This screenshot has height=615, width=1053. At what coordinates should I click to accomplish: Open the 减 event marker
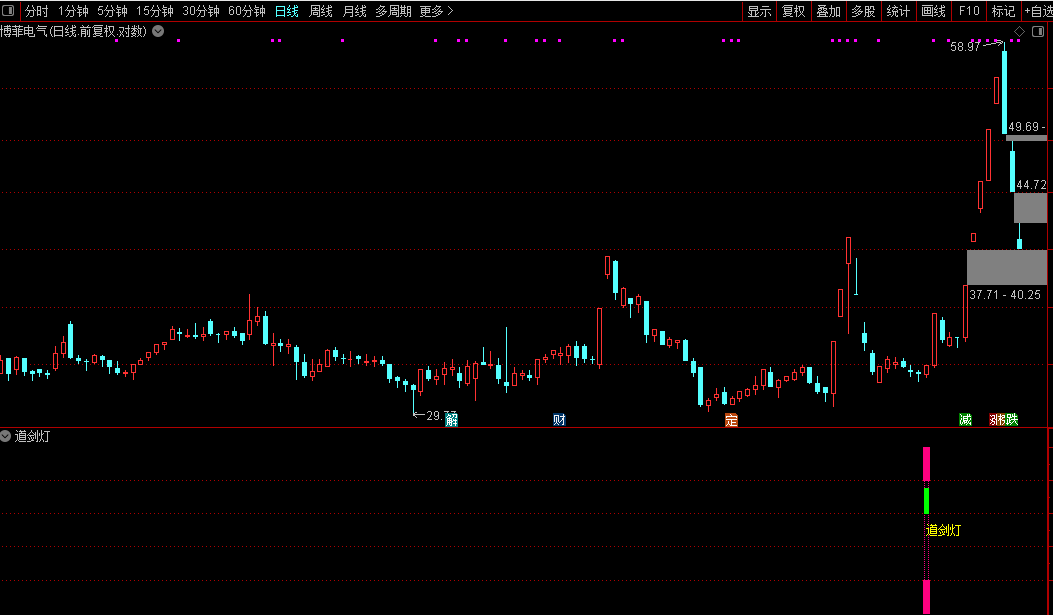pos(965,420)
